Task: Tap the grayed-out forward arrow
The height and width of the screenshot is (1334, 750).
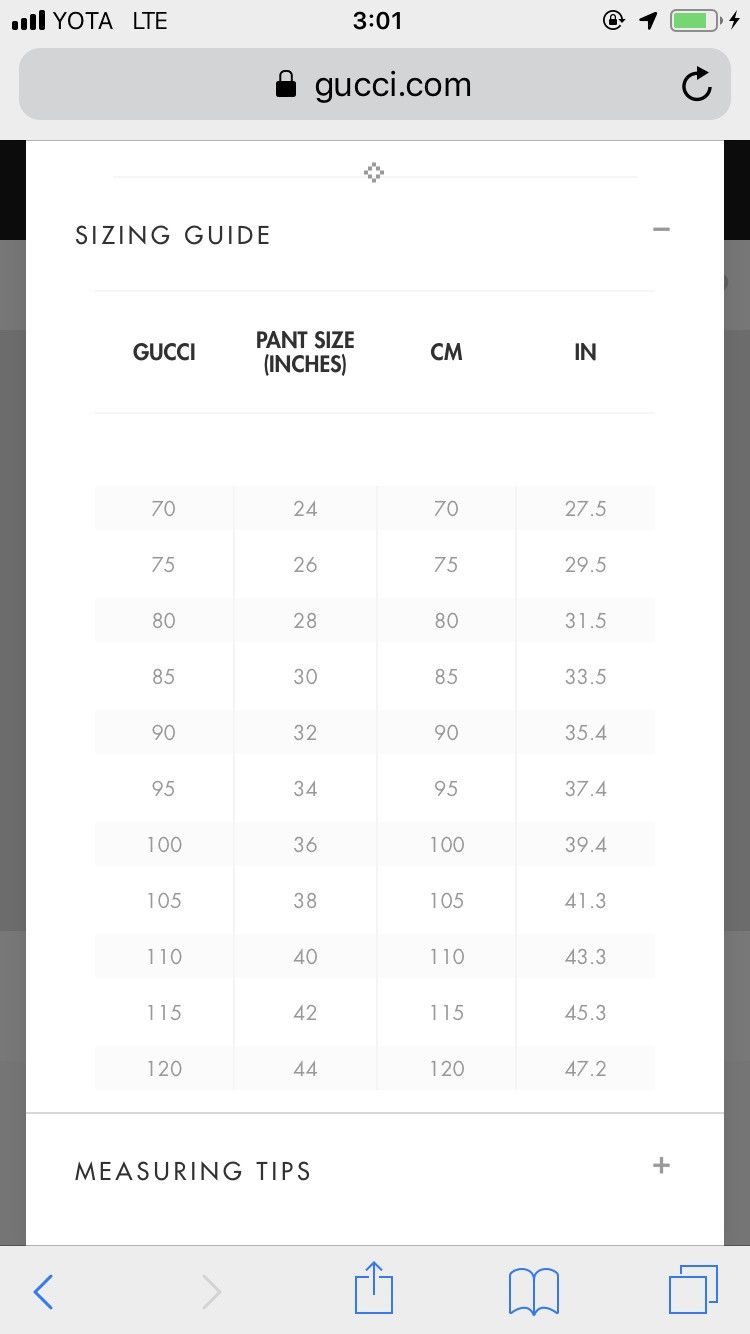Action: 212,1292
